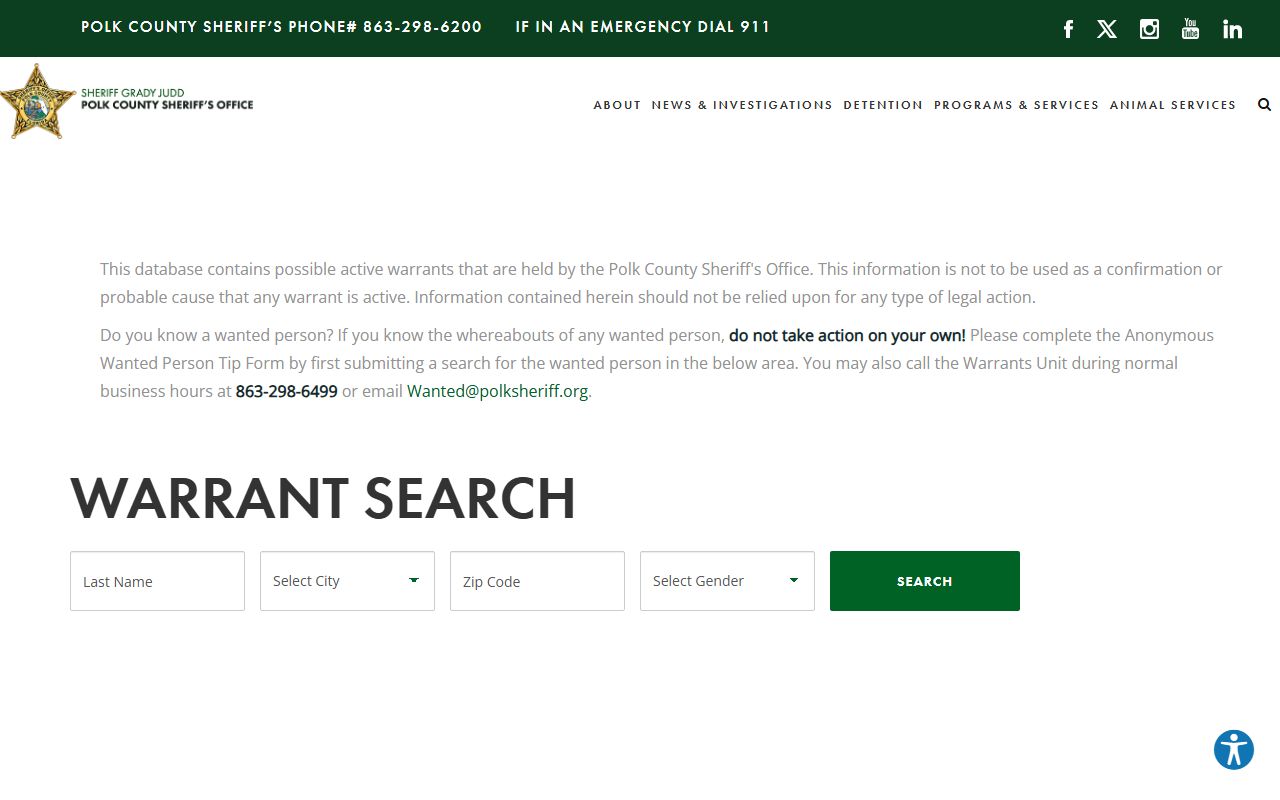Open Programs & Services menu
This screenshot has width=1280, height=800.
(x=1016, y=105)
